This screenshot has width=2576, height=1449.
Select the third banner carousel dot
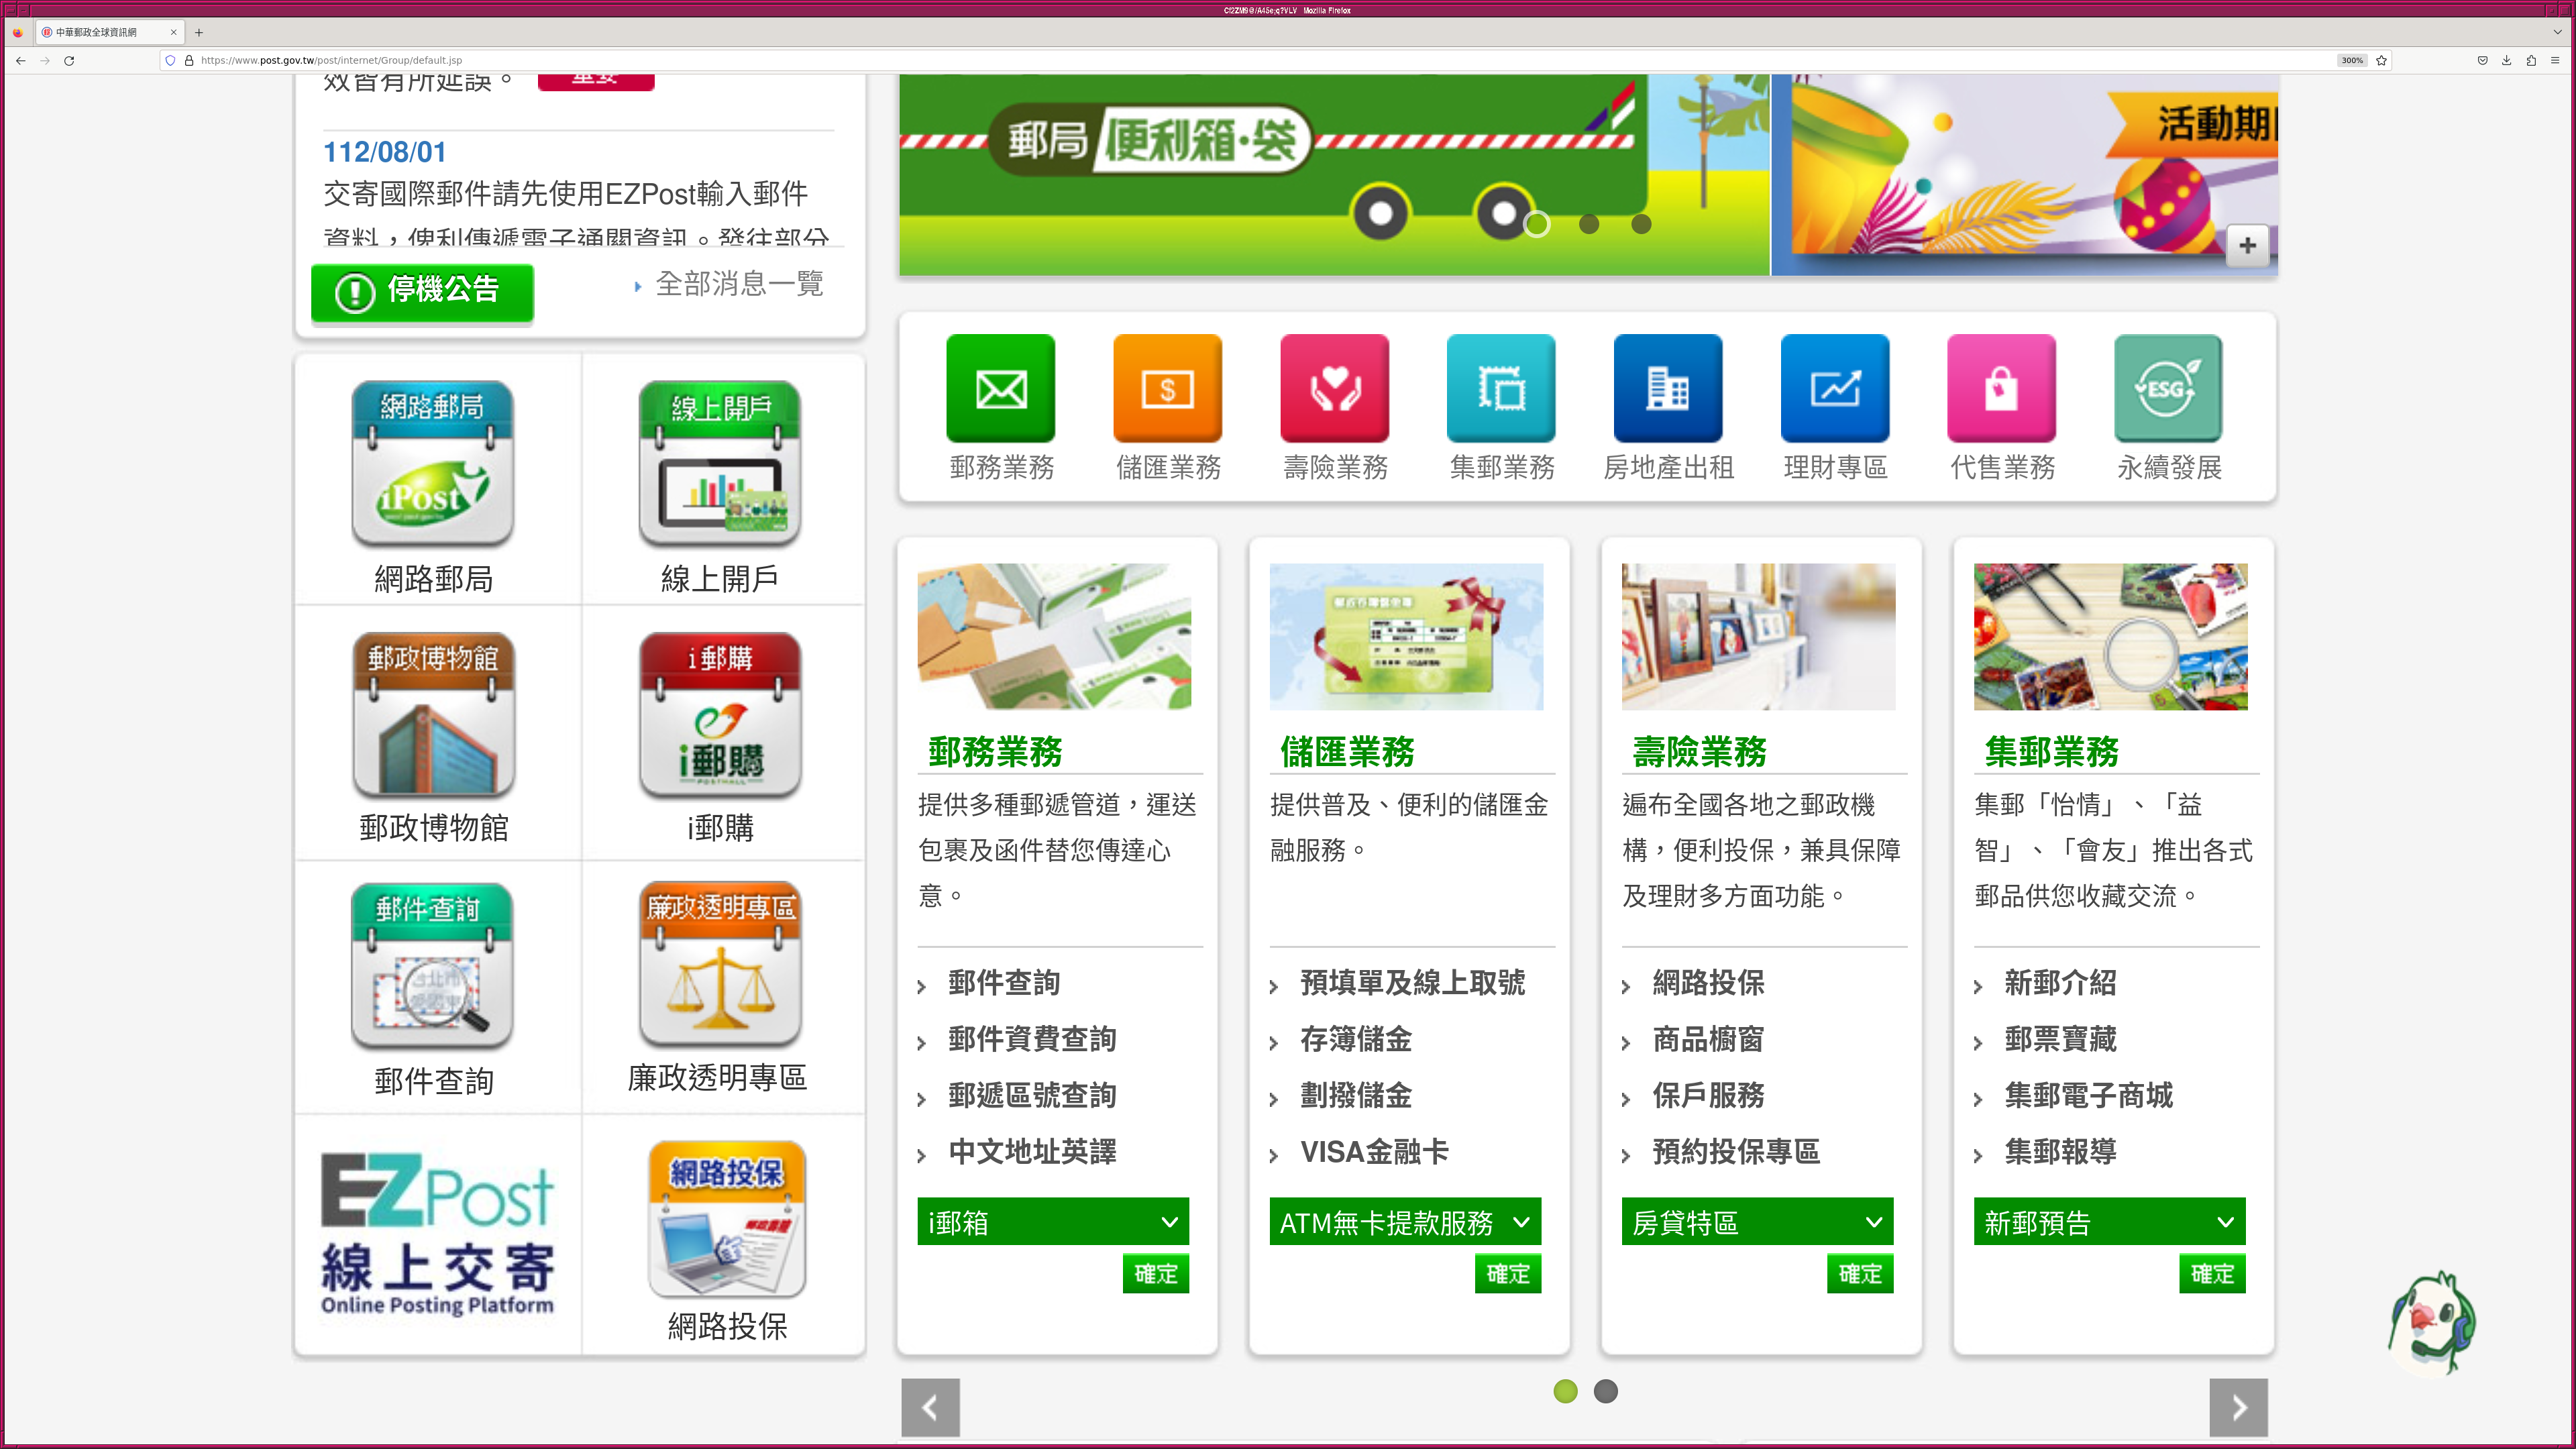pos(1640,224)
